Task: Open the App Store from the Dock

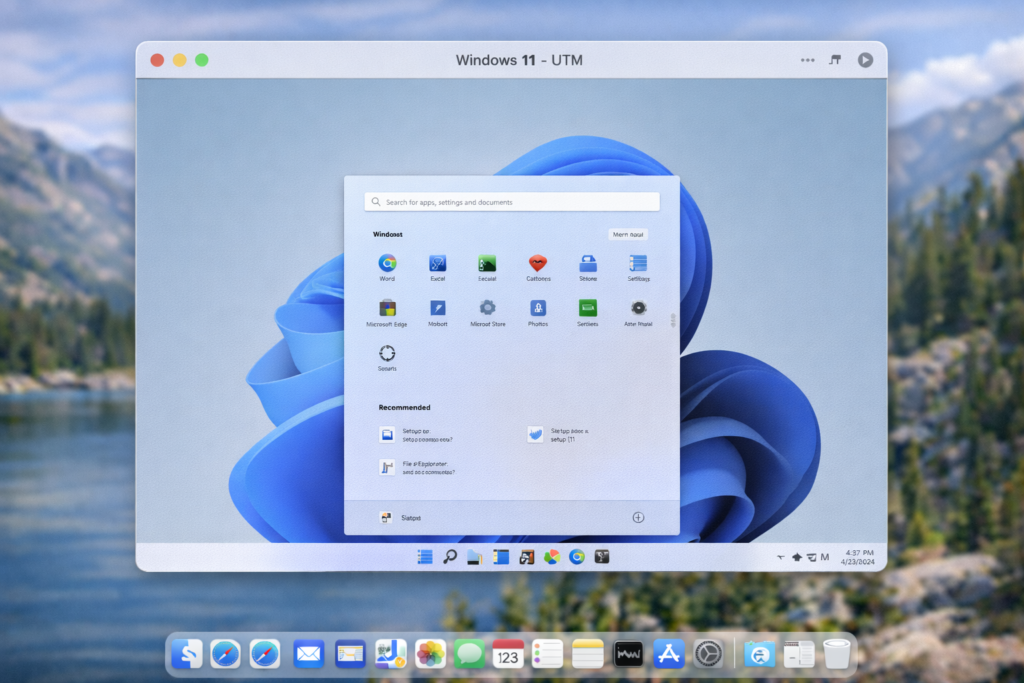Action: click(x=668, y=654)
